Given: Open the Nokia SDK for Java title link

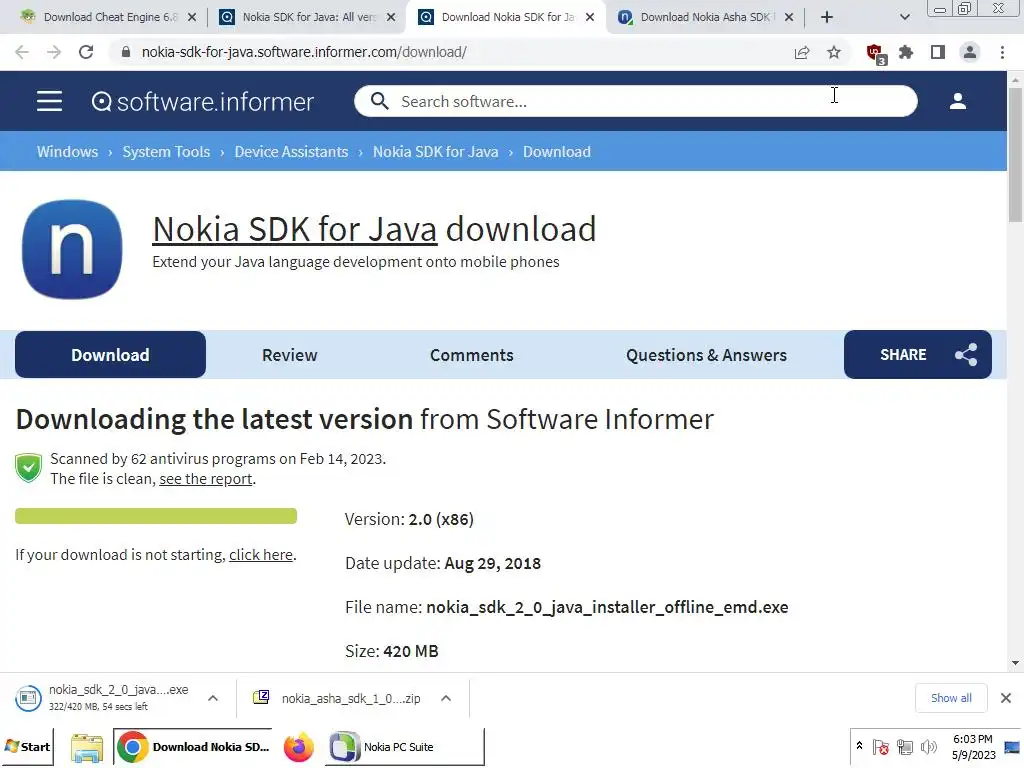Looking at the screenshot, I should tap(295, 229).
